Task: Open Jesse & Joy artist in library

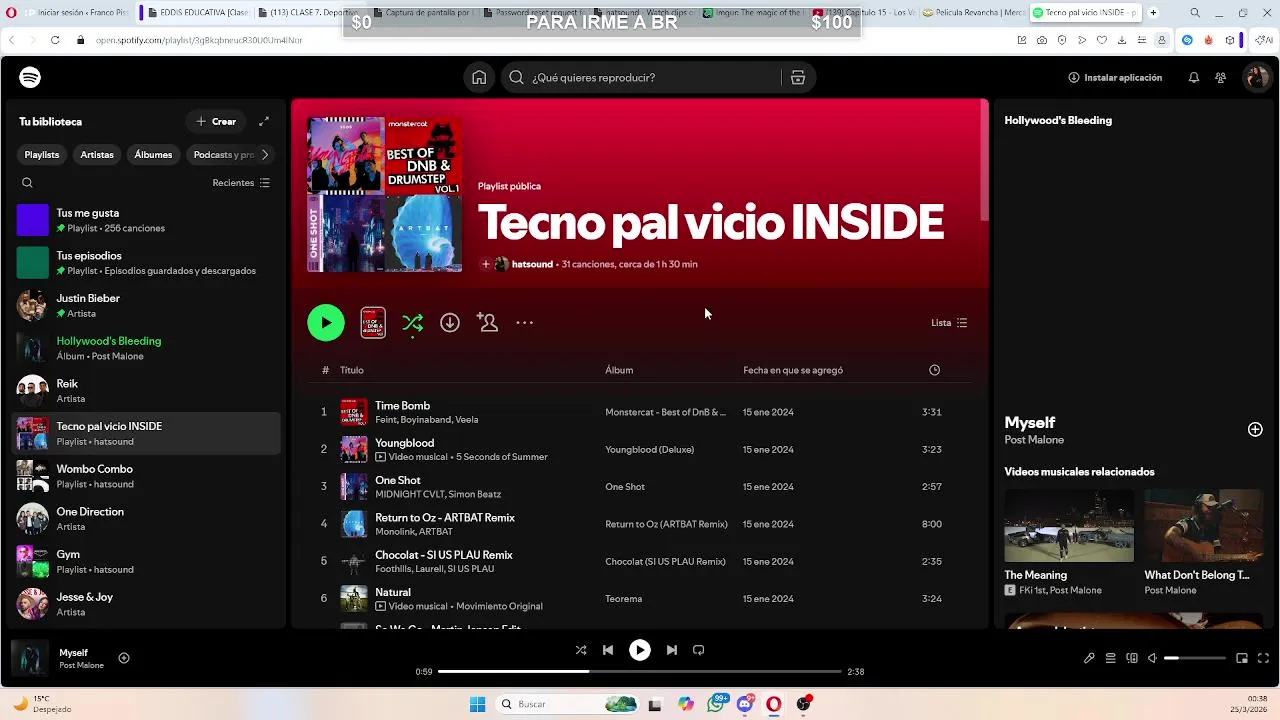Action: point(145,604)
